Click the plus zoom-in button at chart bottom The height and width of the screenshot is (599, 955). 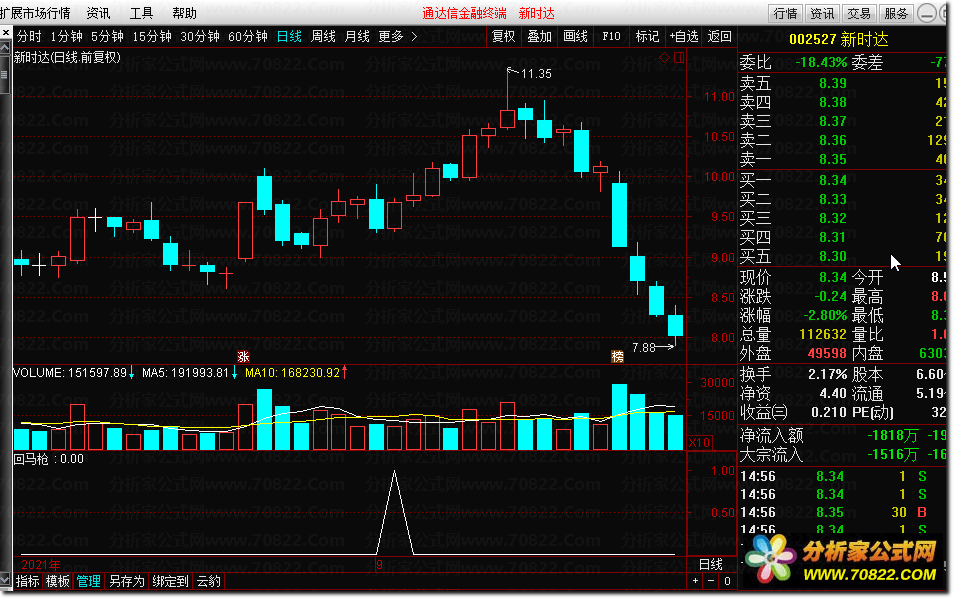tap(696, 581)
